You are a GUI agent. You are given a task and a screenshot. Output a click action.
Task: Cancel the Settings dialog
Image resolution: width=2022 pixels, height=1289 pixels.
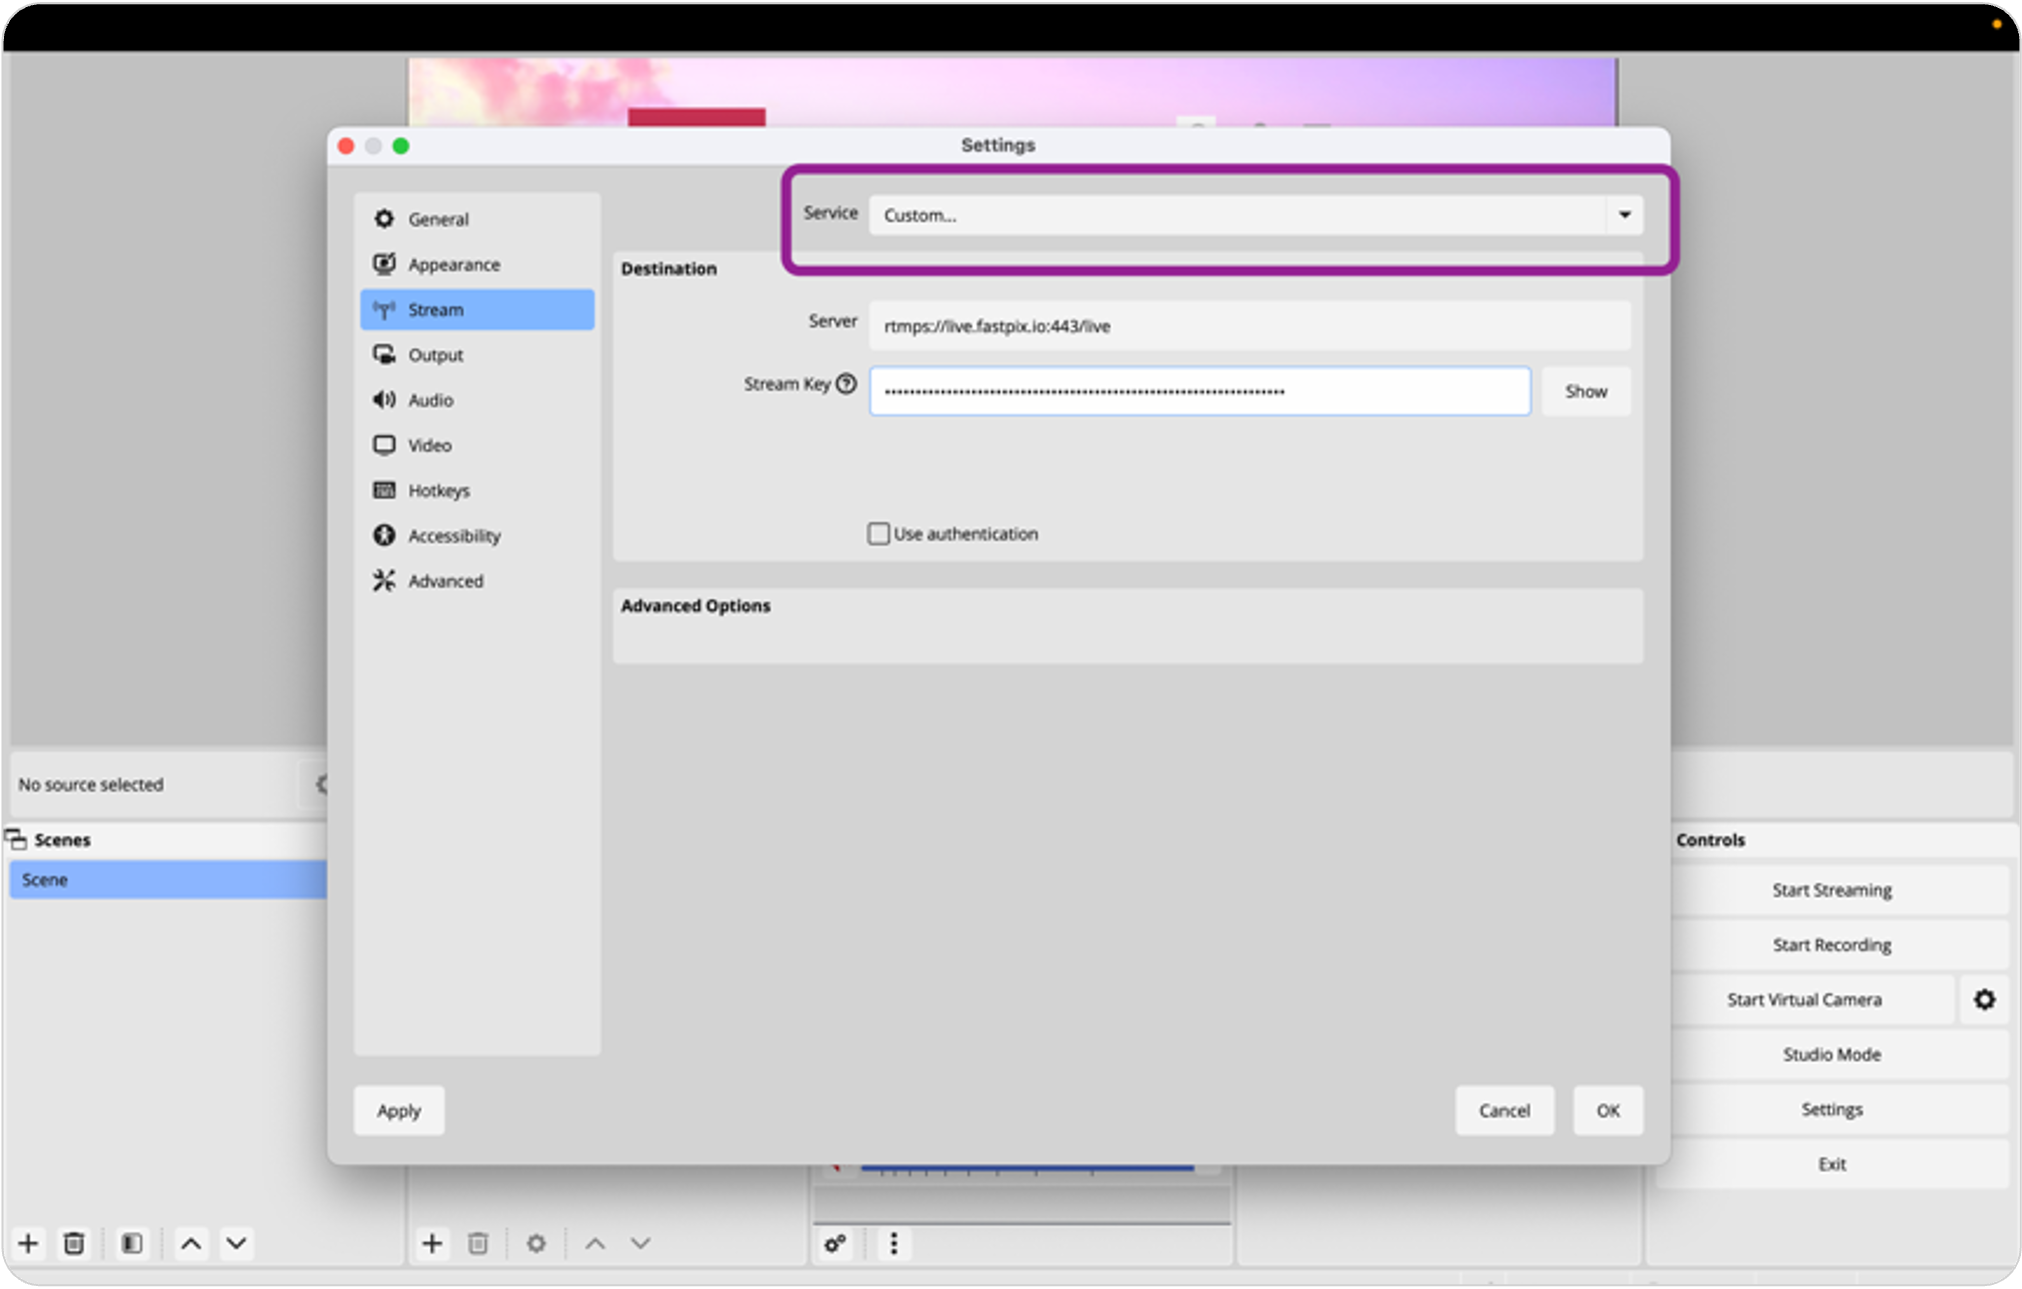[1504, 1111]
